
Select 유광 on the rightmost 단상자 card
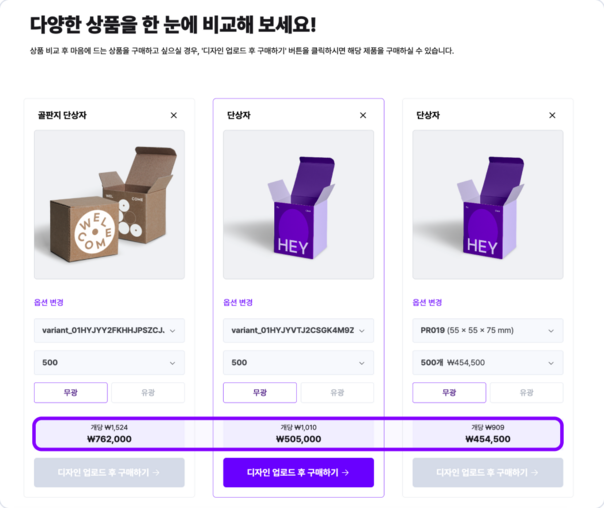pos(527,392)
